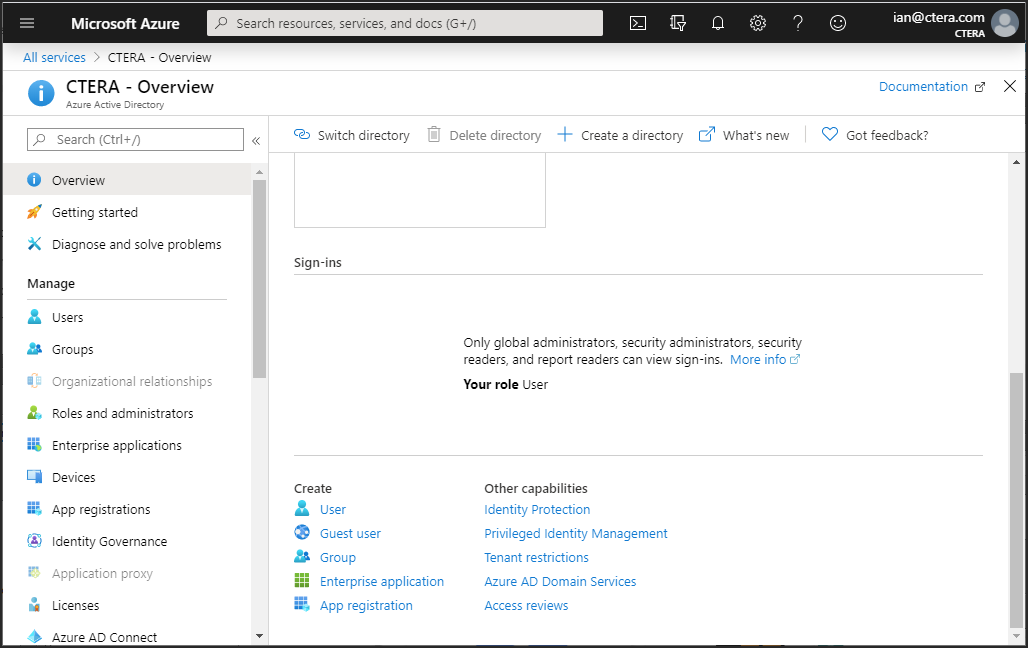Focus the sidebar Search (Ctrl+/) field

135,140
